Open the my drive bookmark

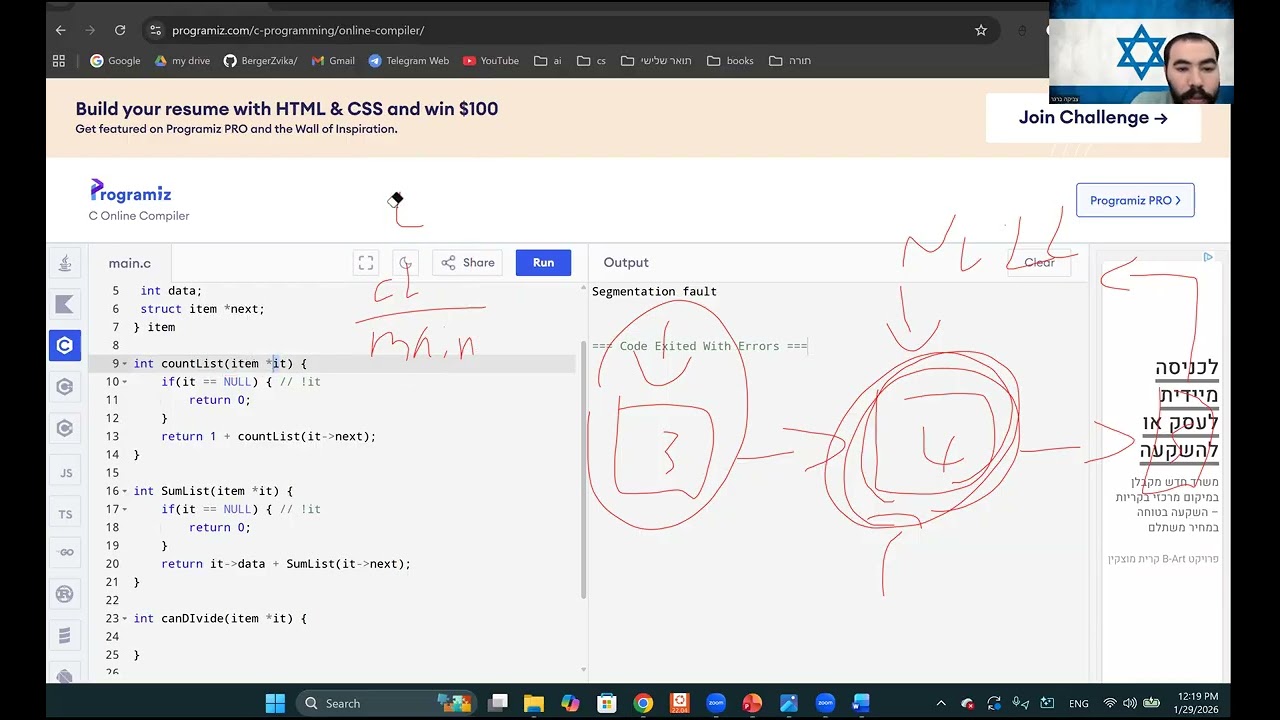(182, 60)
